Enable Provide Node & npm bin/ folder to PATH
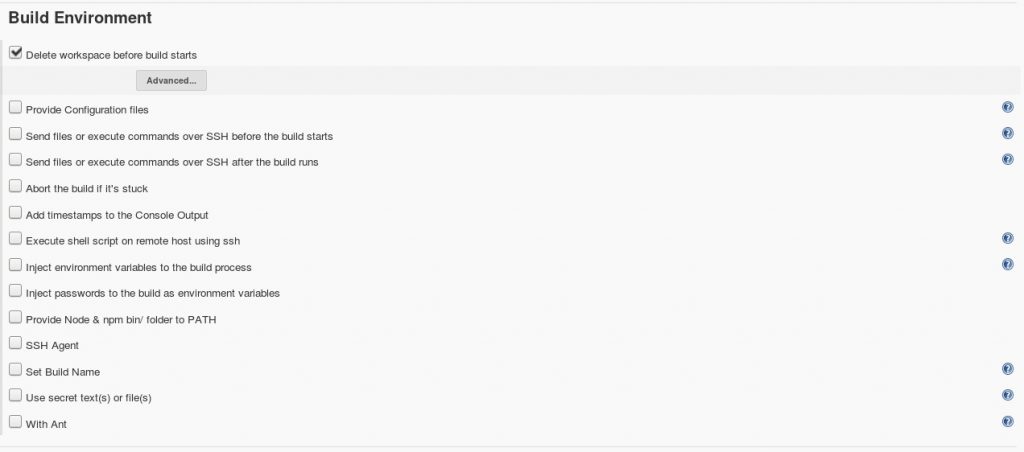1024x452 pixels. point(16,317)
